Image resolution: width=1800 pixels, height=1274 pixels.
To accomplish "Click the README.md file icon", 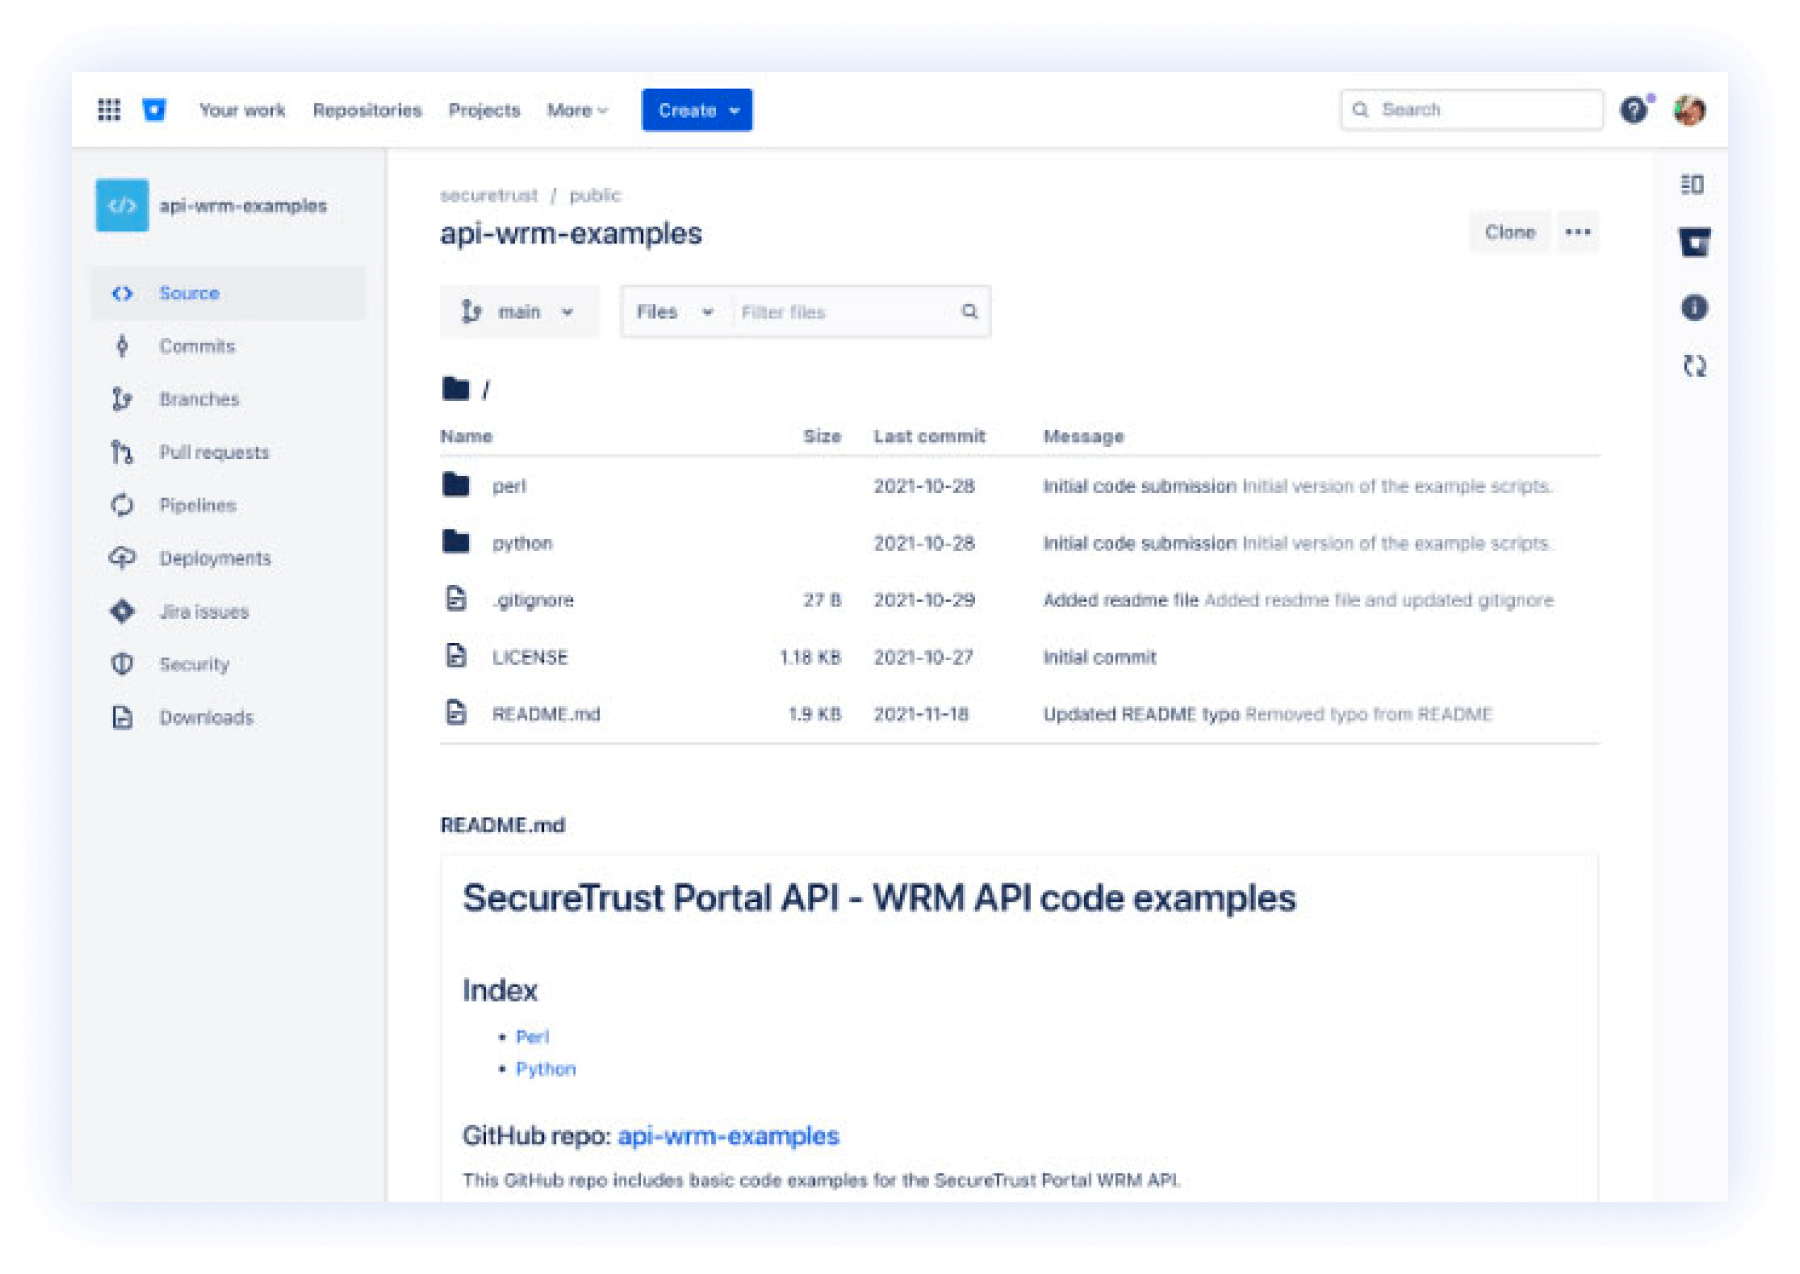I will 456,713.
